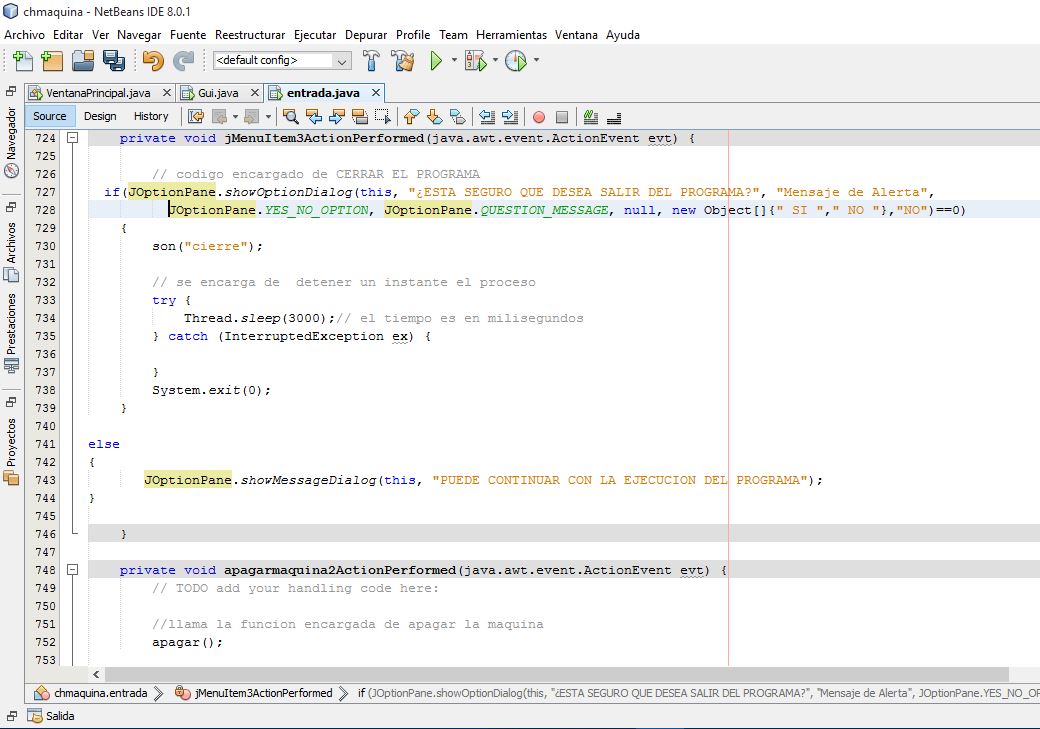
Task: Open Profile Project dropdown arrow
Action: [536, 60]
